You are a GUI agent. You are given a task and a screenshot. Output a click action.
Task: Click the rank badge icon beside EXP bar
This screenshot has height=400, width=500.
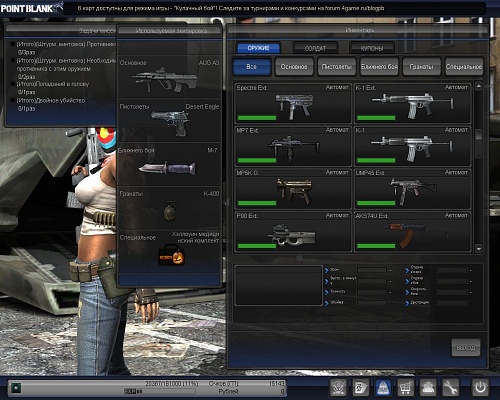(x=16, y=388)
